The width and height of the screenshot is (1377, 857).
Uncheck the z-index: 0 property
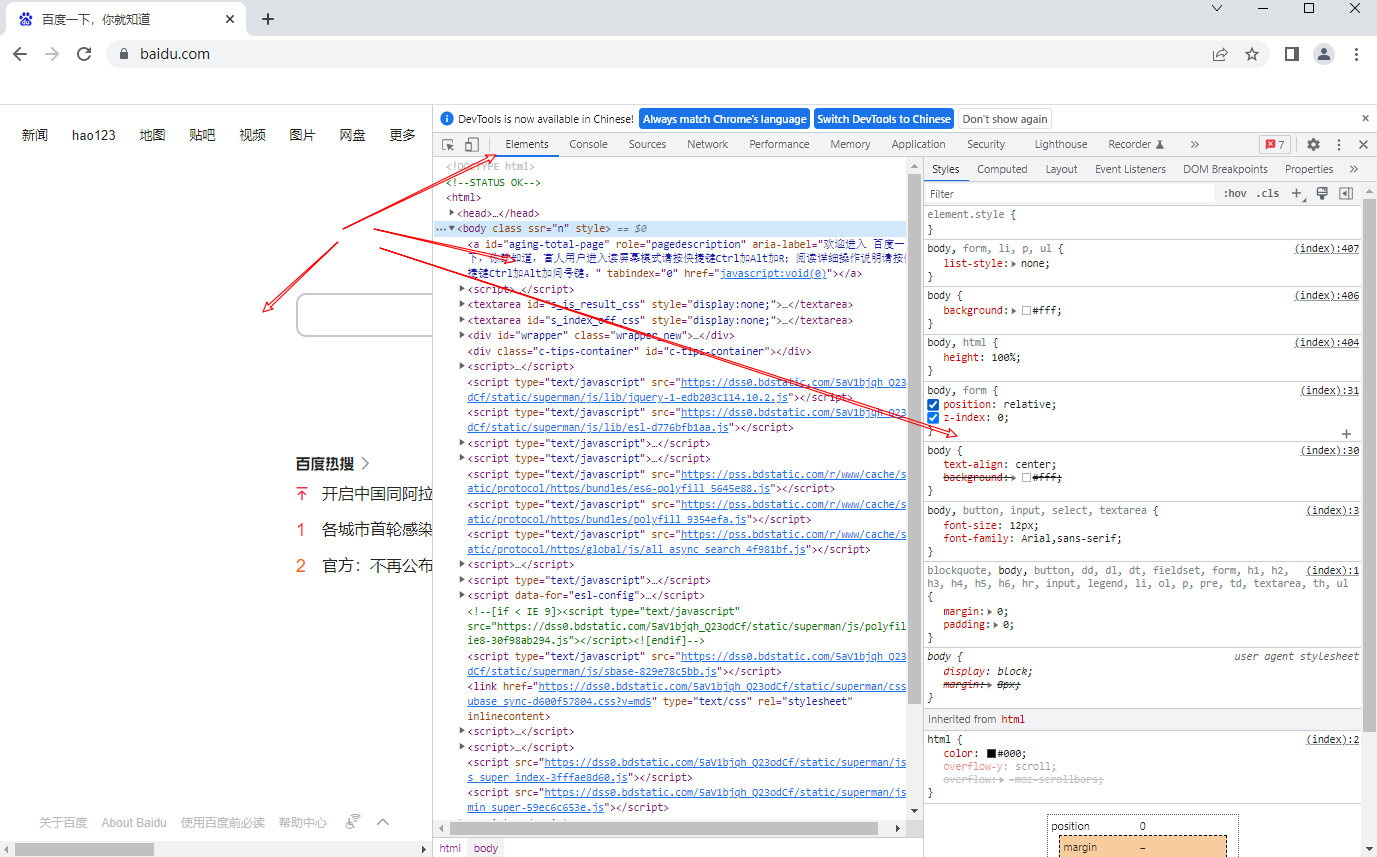[x=933, y=418]
